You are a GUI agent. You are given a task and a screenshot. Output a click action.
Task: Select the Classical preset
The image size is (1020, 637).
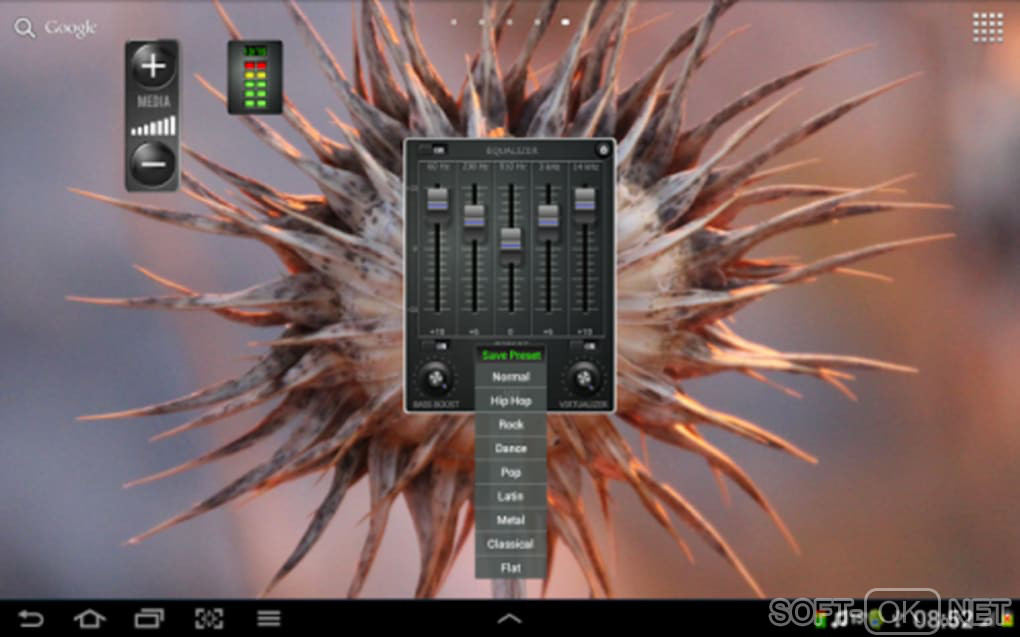tap(511, 544)
